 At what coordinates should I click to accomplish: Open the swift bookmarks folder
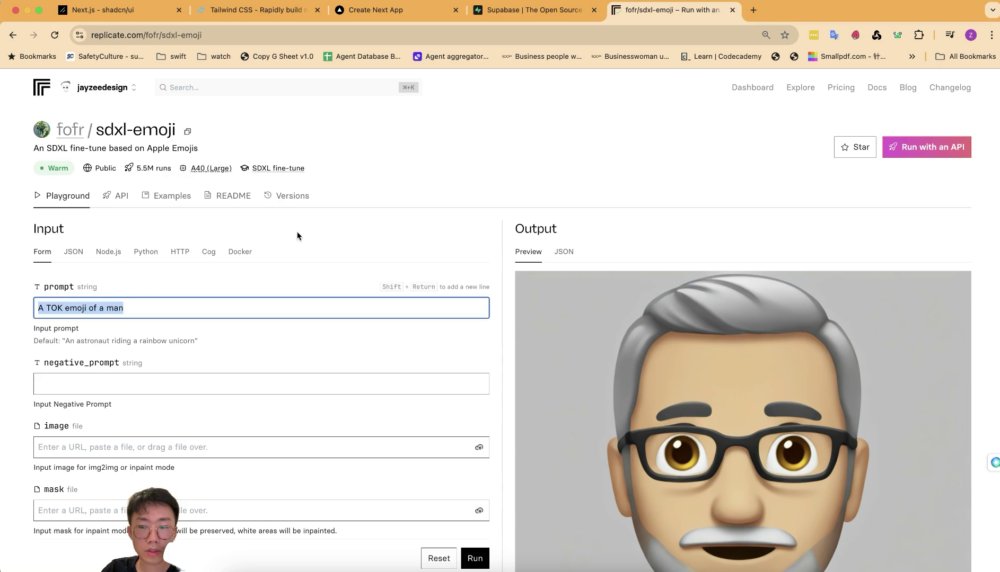171,56
